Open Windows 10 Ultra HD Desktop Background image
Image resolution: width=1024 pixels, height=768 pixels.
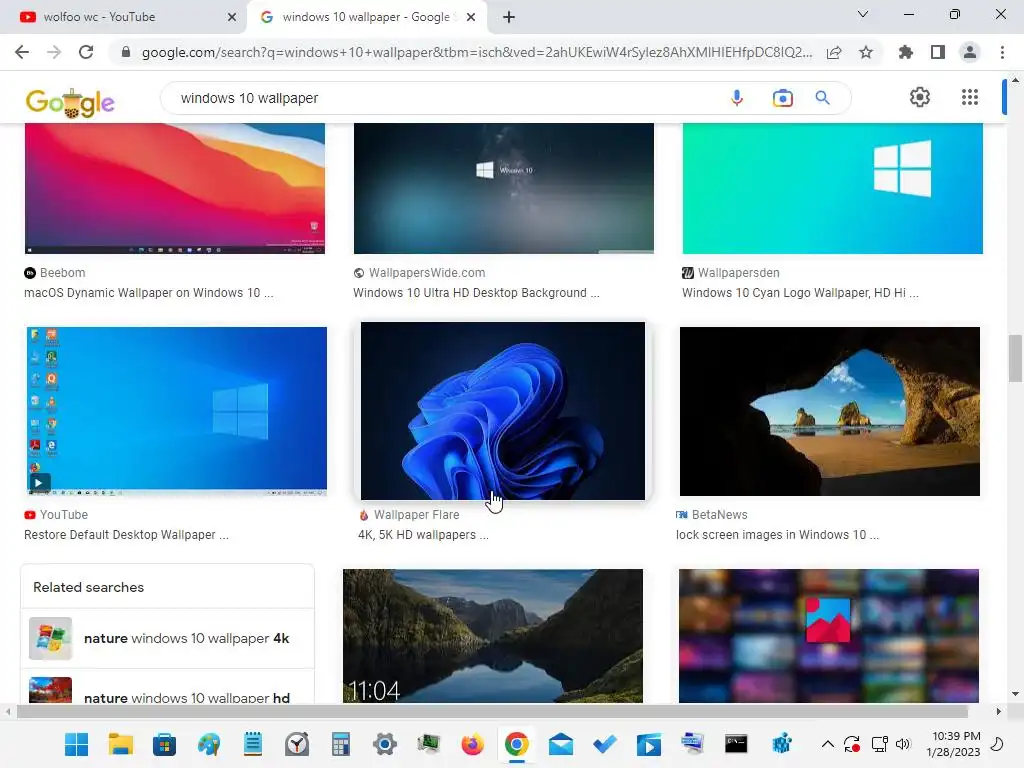504,188
